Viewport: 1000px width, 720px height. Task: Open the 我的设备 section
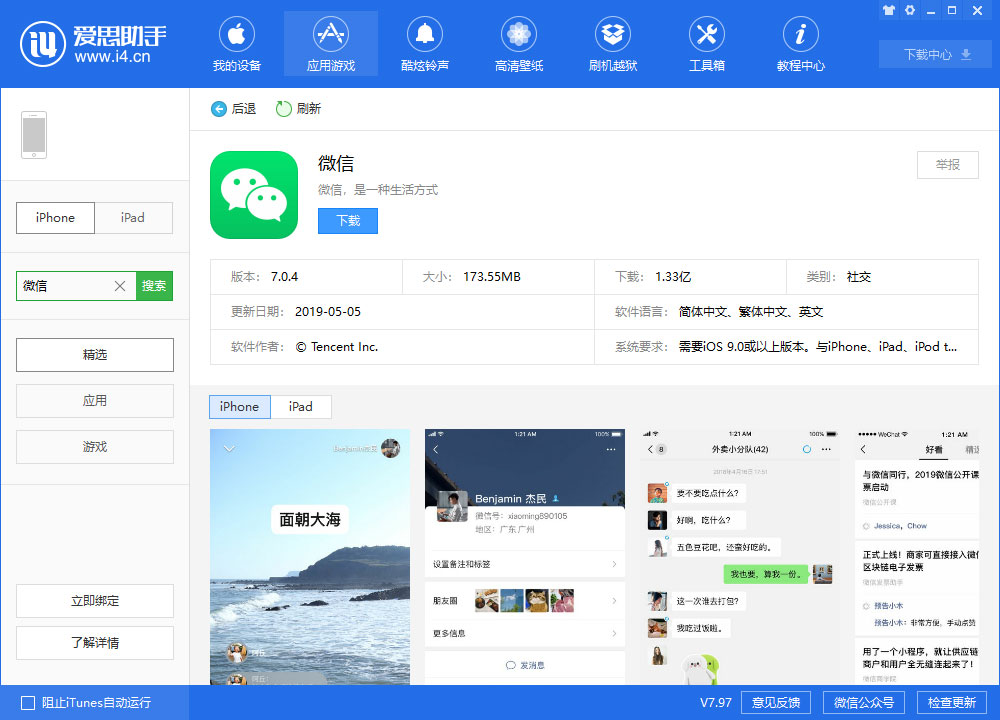pos(237,43)
